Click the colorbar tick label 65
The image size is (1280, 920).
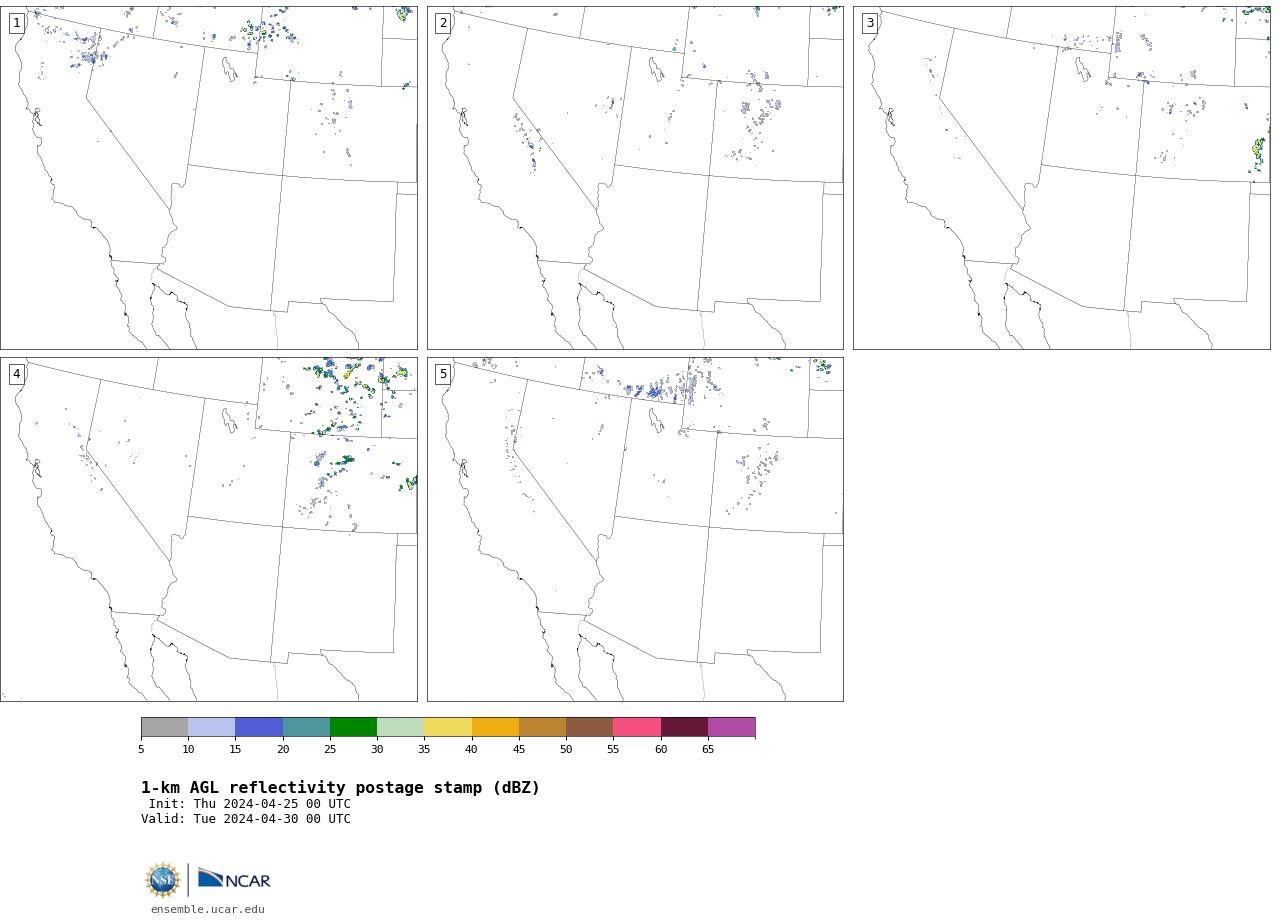(708, 749)
